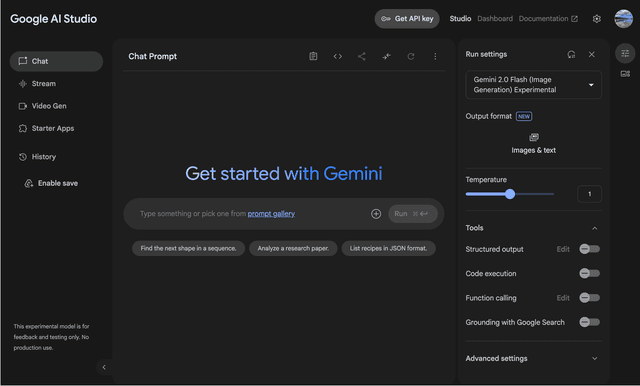Open the Documentation external link
The image size is (640, 386).
[548, 19]
